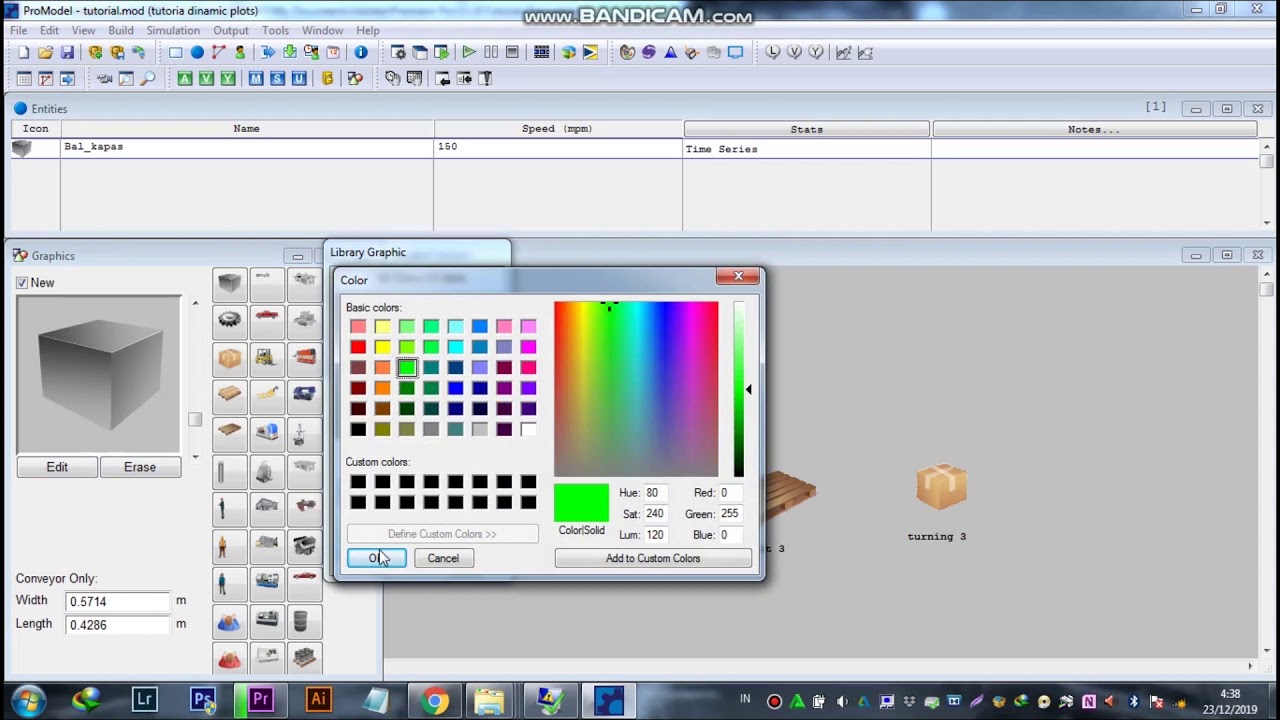
Task: Click the Notes... column header
Action: [x=1094, y=129]
